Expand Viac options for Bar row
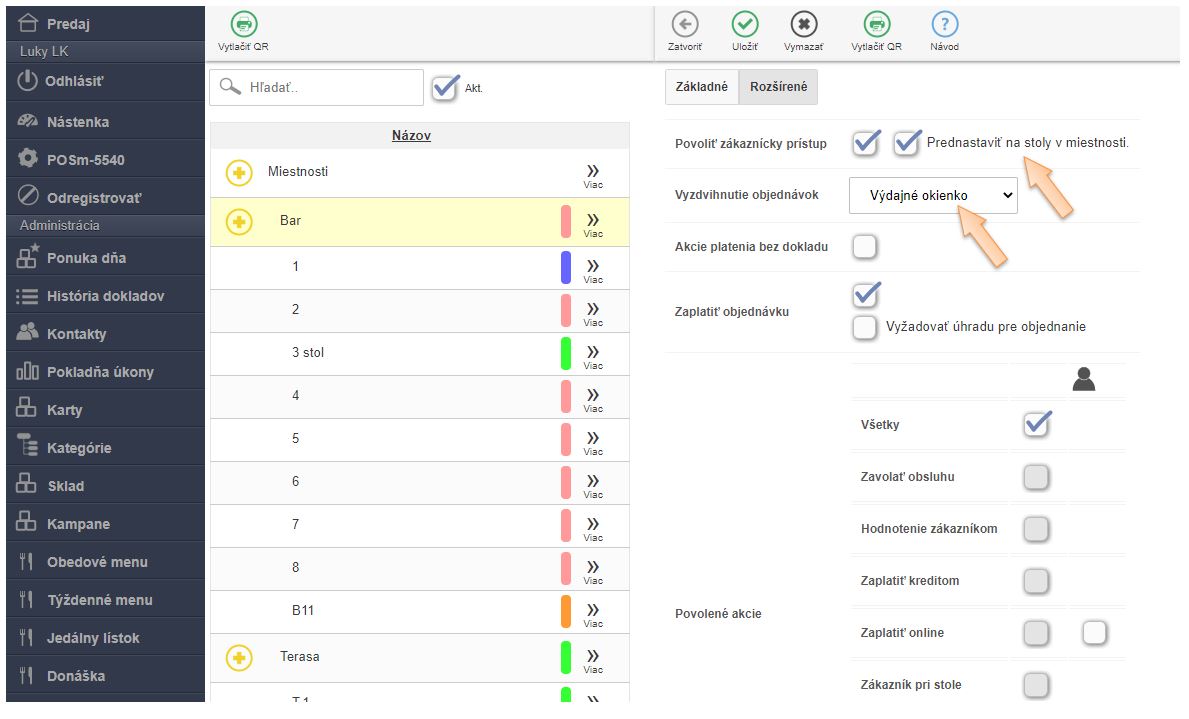This screenshot has width=1189, height=719. pos(593,223)
